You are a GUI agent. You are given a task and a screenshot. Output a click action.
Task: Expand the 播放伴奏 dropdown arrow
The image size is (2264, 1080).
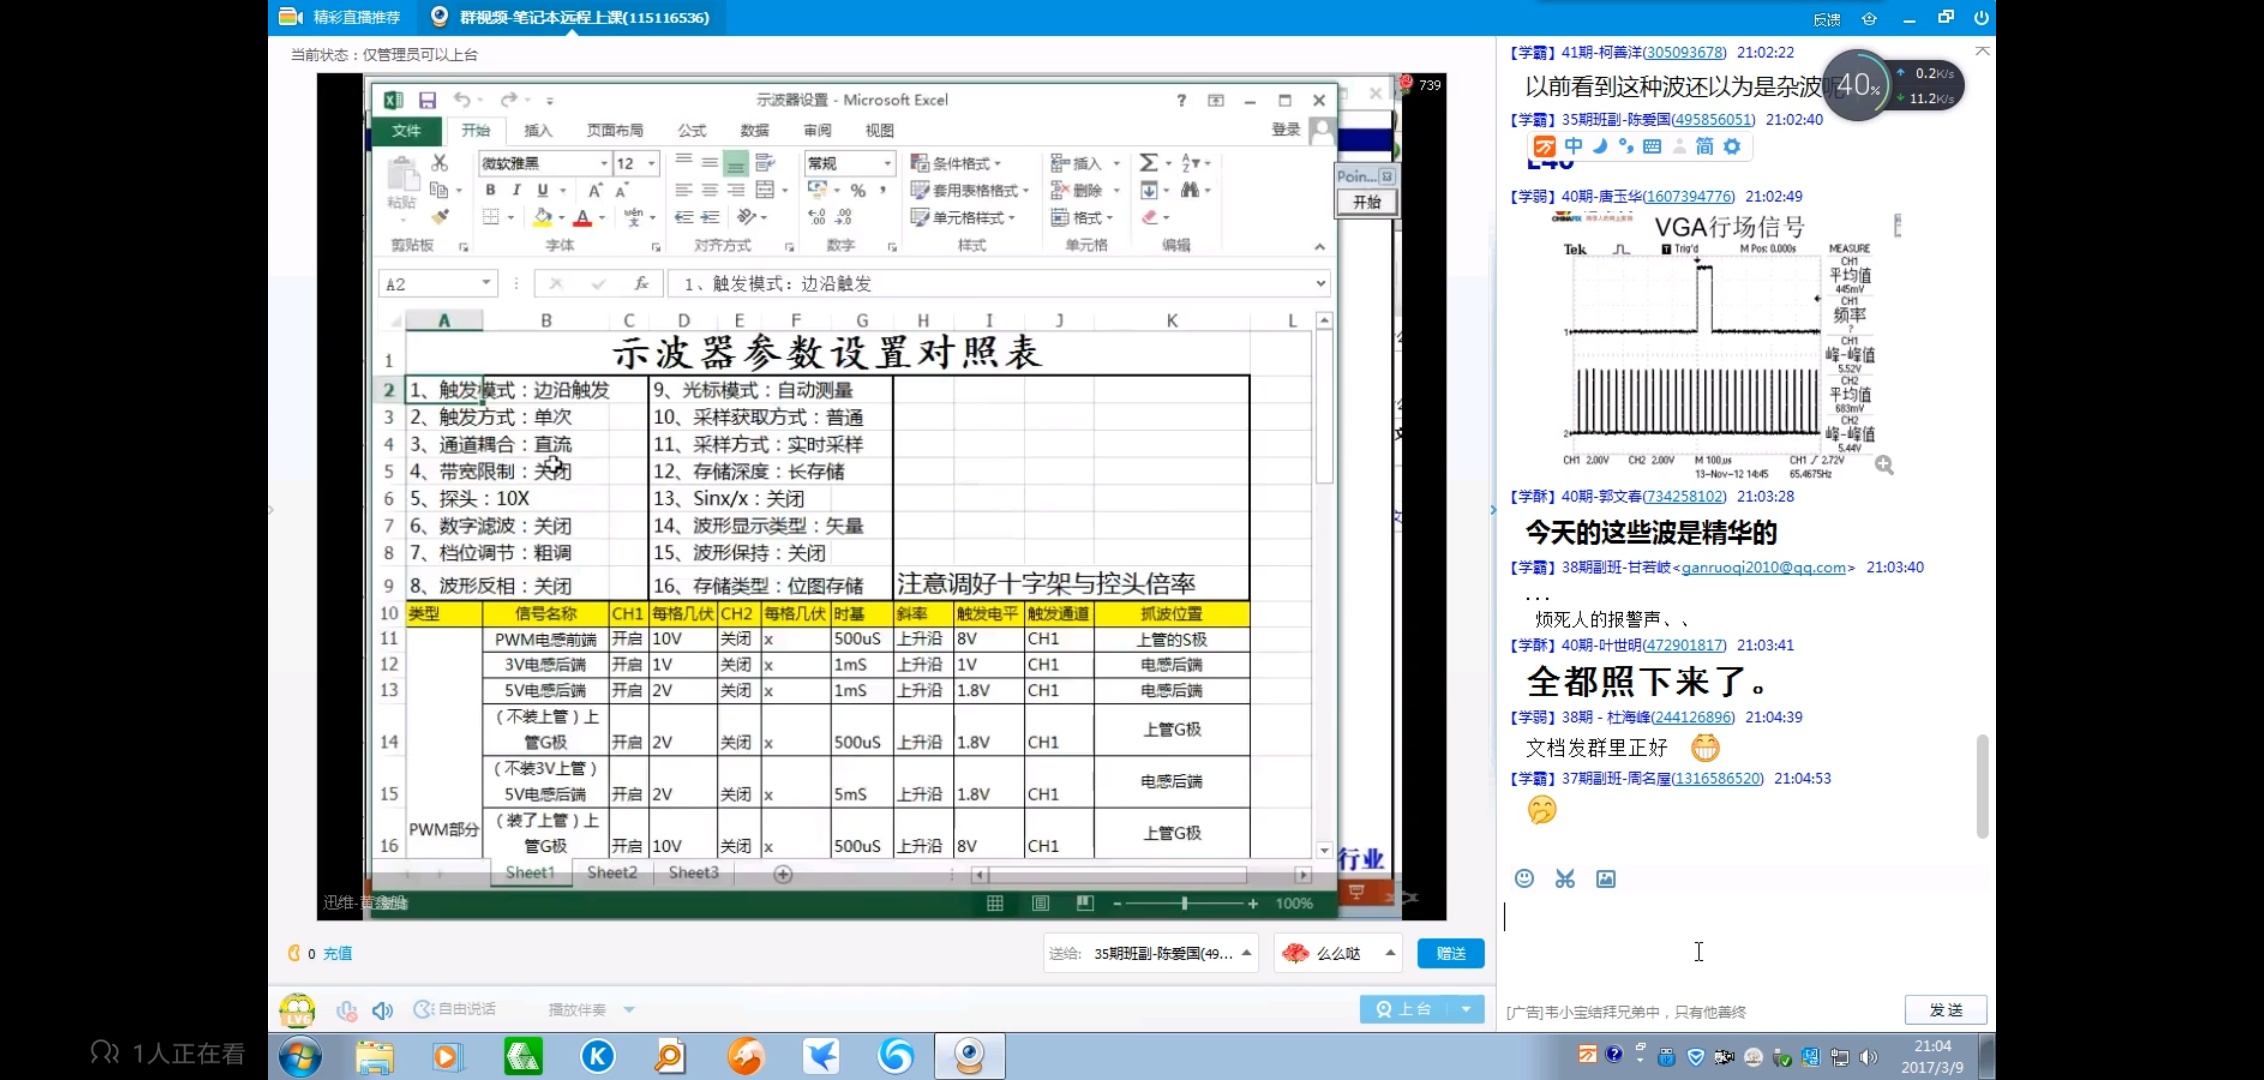click(x=629, y=1010)
